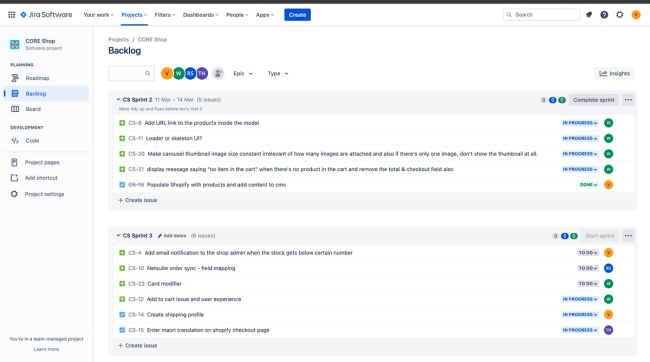Click assignee avatar on CS-10 row
The height and width of the screenshot is (362, 650).
coord(608,268)
